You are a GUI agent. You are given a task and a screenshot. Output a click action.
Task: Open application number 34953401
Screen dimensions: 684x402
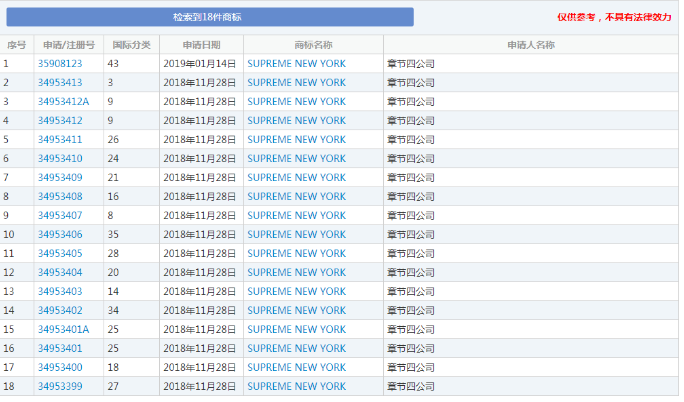60,348
